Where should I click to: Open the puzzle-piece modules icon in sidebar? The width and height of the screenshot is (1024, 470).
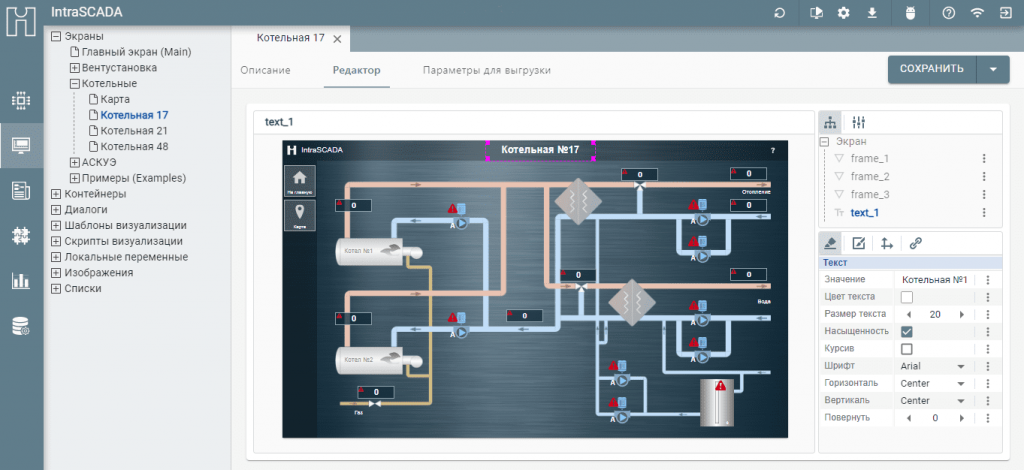pos(21,236)
